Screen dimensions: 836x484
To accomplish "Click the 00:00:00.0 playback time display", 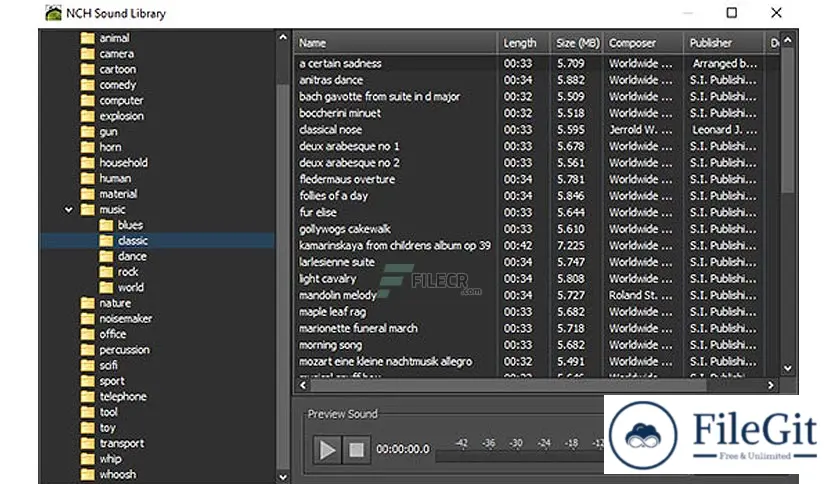I will click(x=403, y=449).
